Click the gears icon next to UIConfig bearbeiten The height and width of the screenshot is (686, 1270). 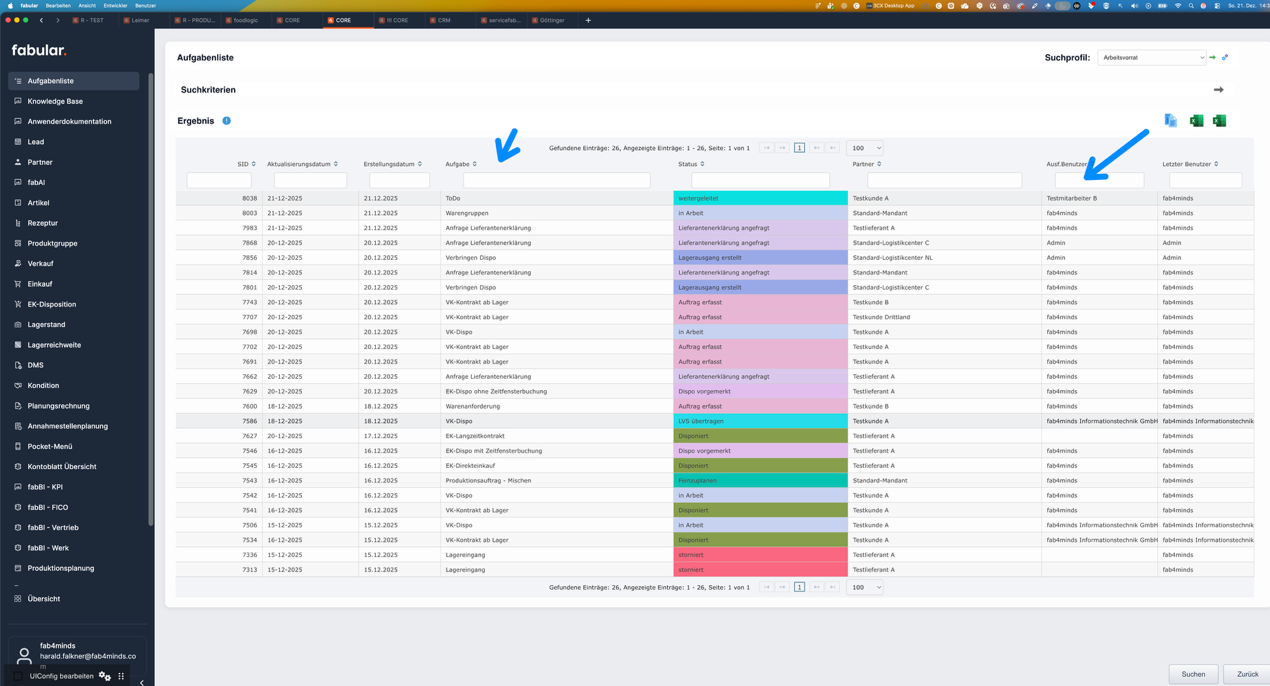tap(105, 676)
